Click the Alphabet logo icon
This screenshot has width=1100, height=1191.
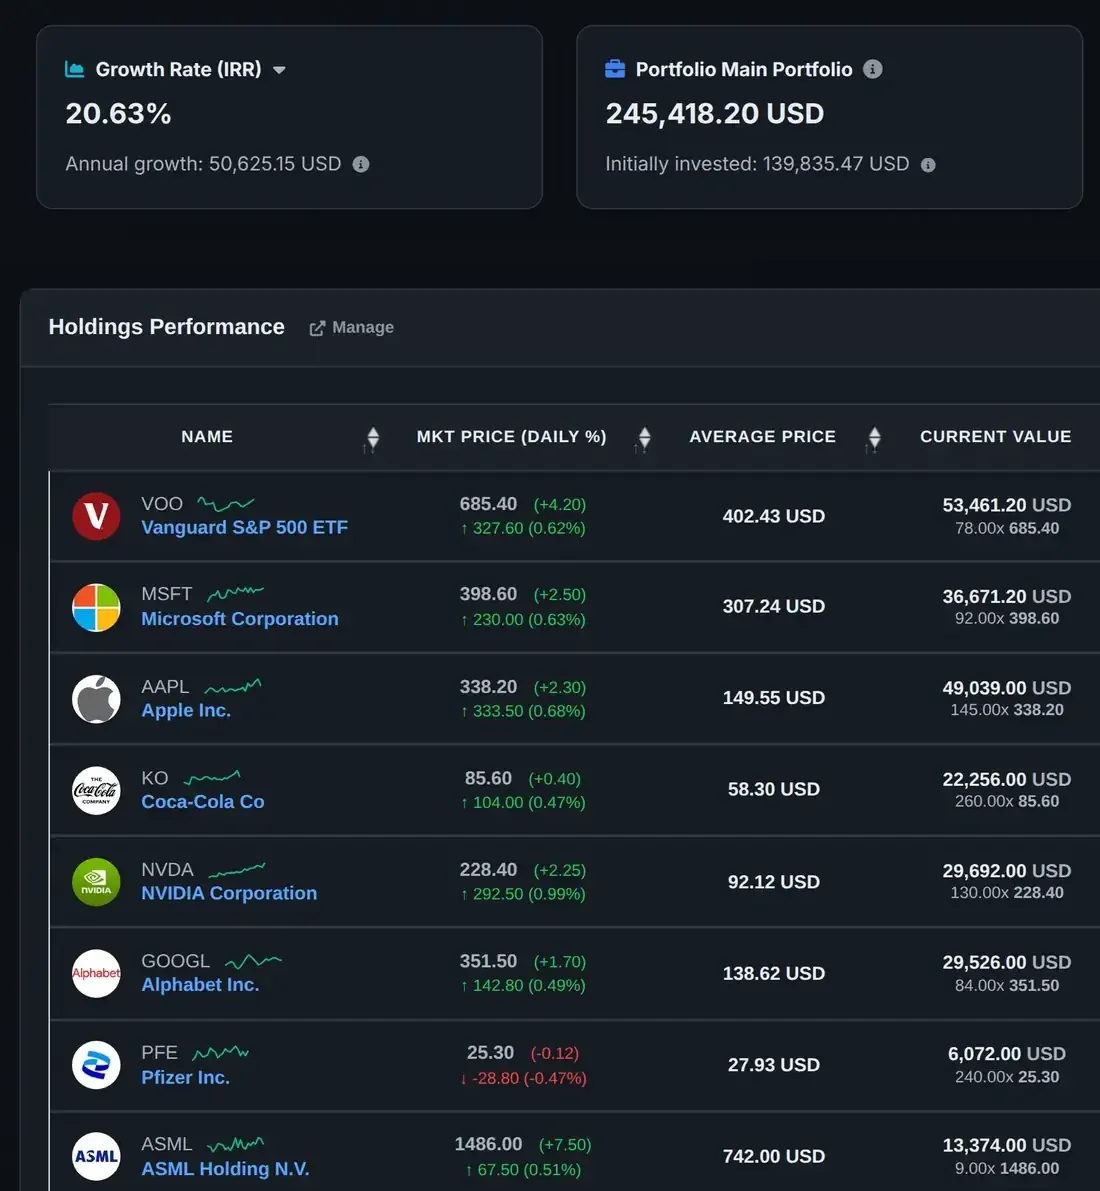click(x=96, y=974)
